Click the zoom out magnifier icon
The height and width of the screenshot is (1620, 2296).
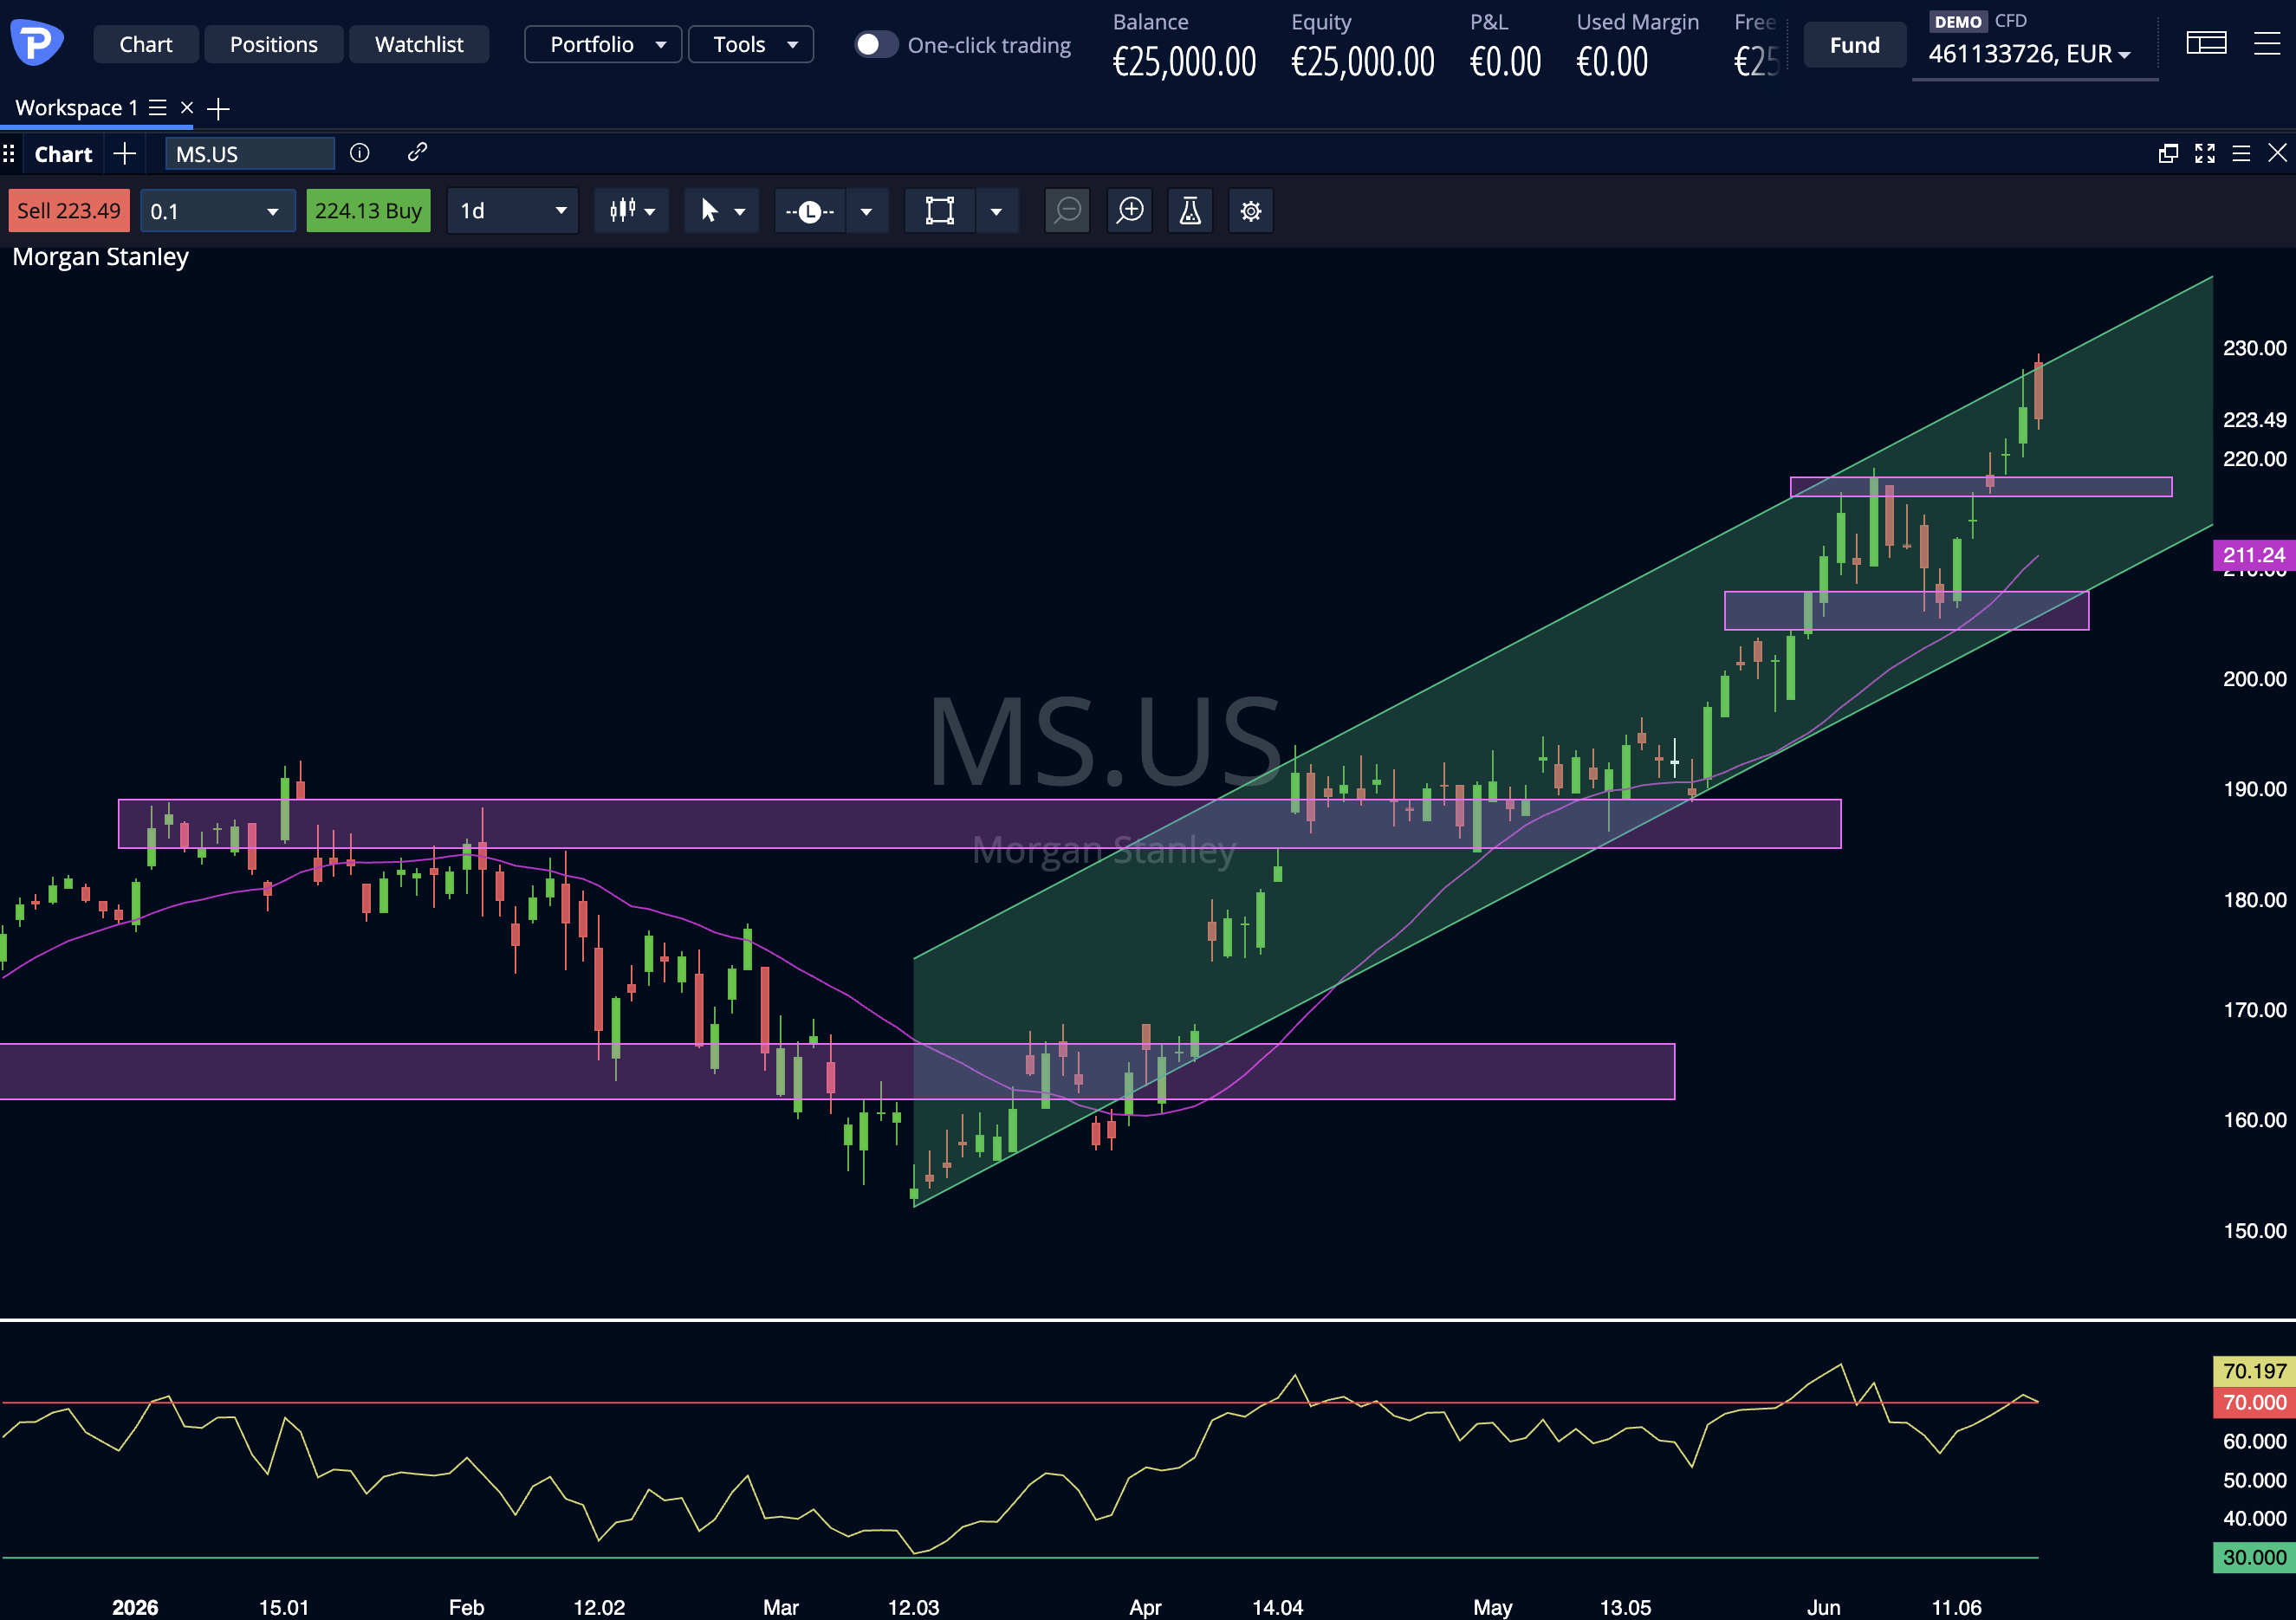tap(1067, 211)
